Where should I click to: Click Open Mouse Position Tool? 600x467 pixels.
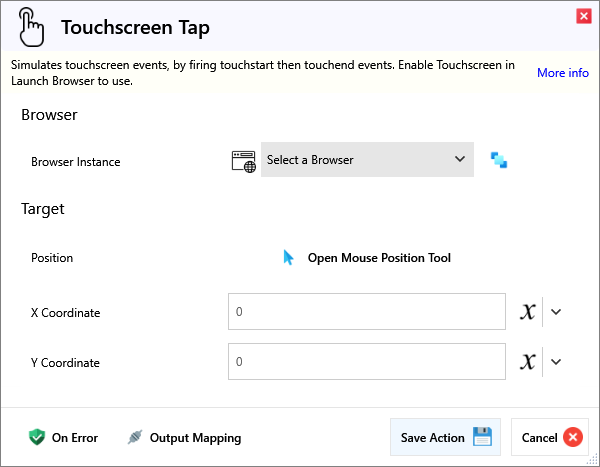point(379,258)
